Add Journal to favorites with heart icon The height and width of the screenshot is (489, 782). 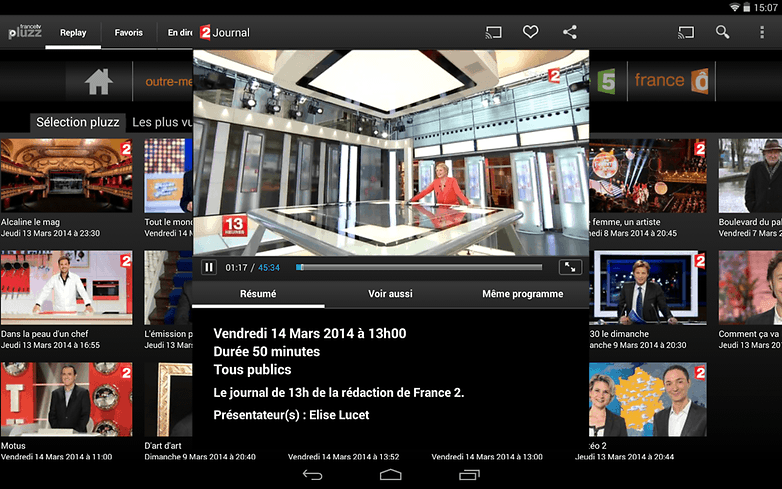(530, 32)
